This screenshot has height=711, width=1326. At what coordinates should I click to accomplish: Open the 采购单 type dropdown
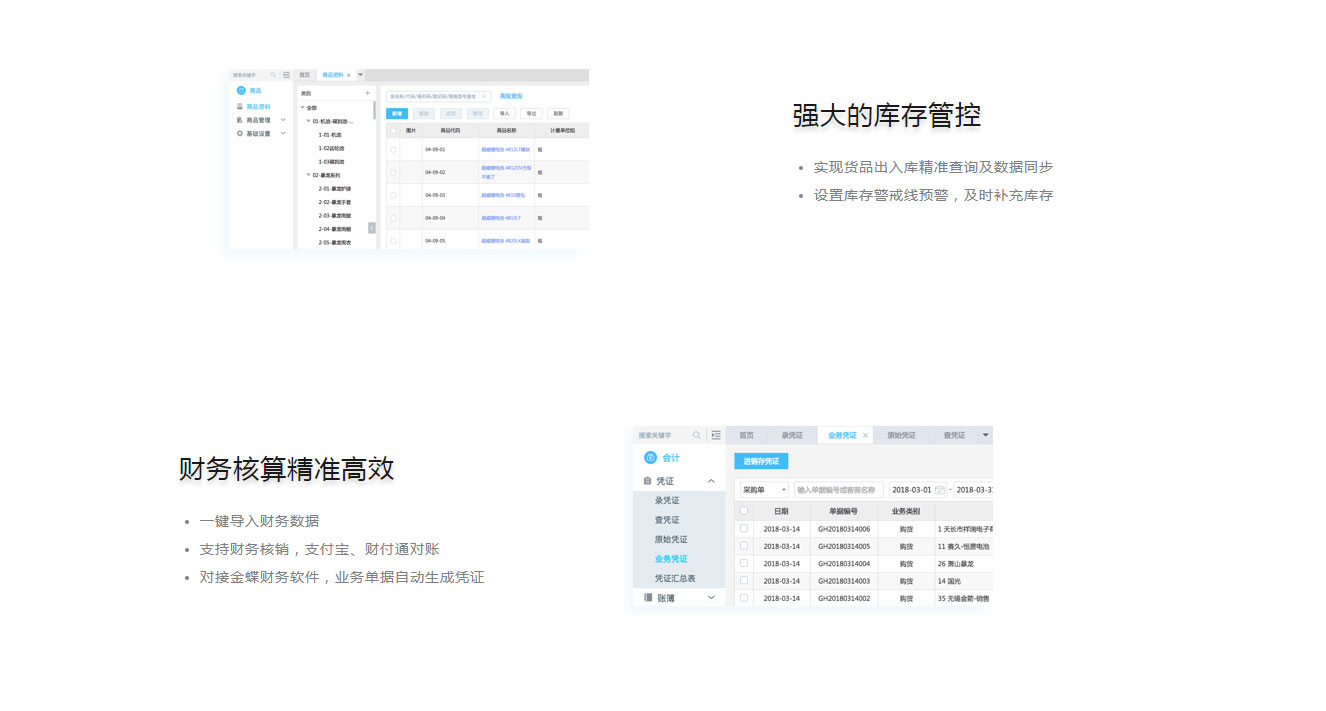pos(764,490)
